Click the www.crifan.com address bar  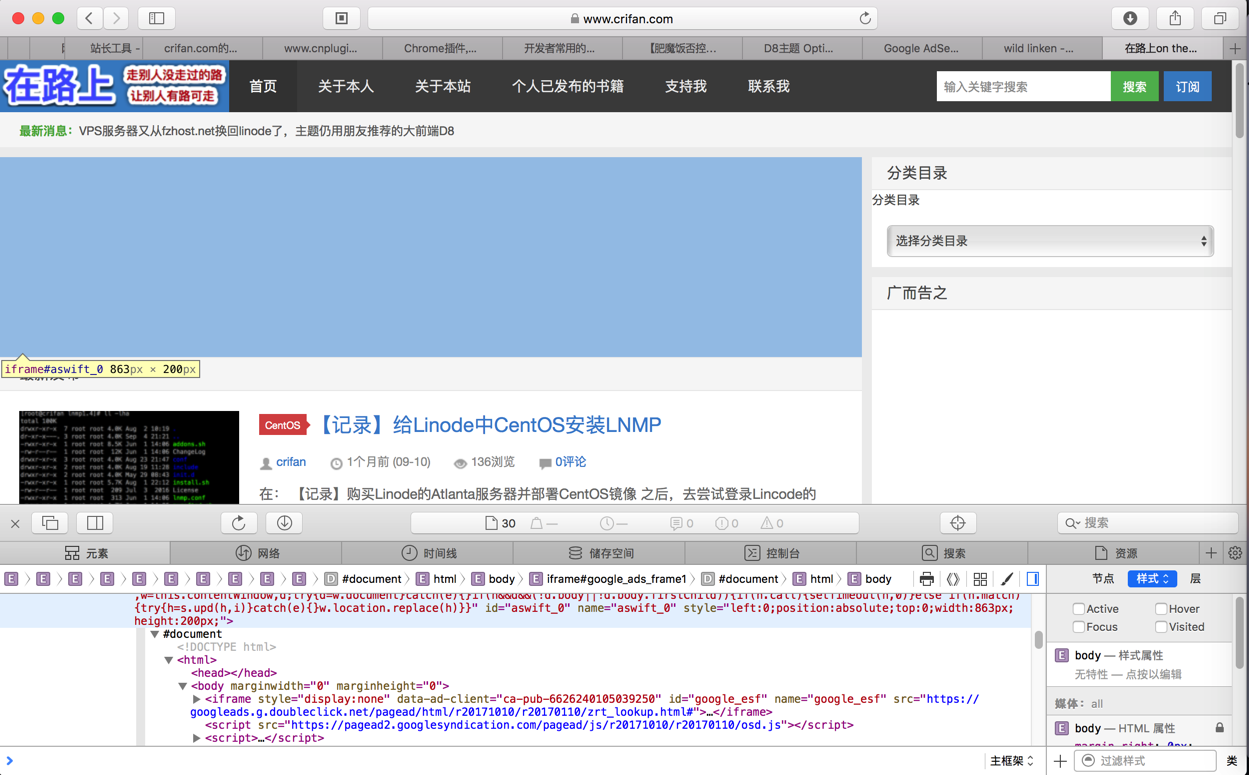pos(624,18)
